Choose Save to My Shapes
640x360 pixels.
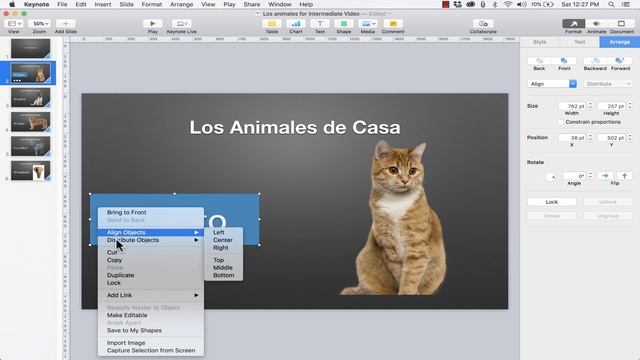coord(151,331)
